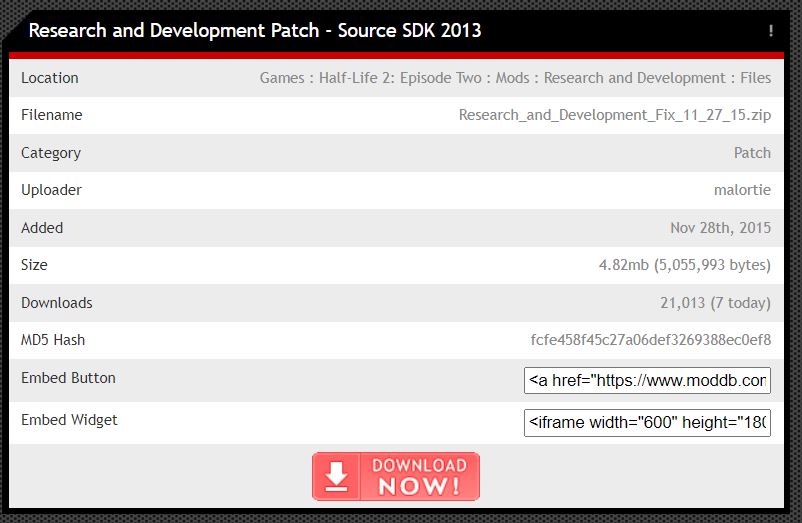
Task: Click filename Research_and_Development_Fix_11_27_15.zip
Action: coord(615,115)
